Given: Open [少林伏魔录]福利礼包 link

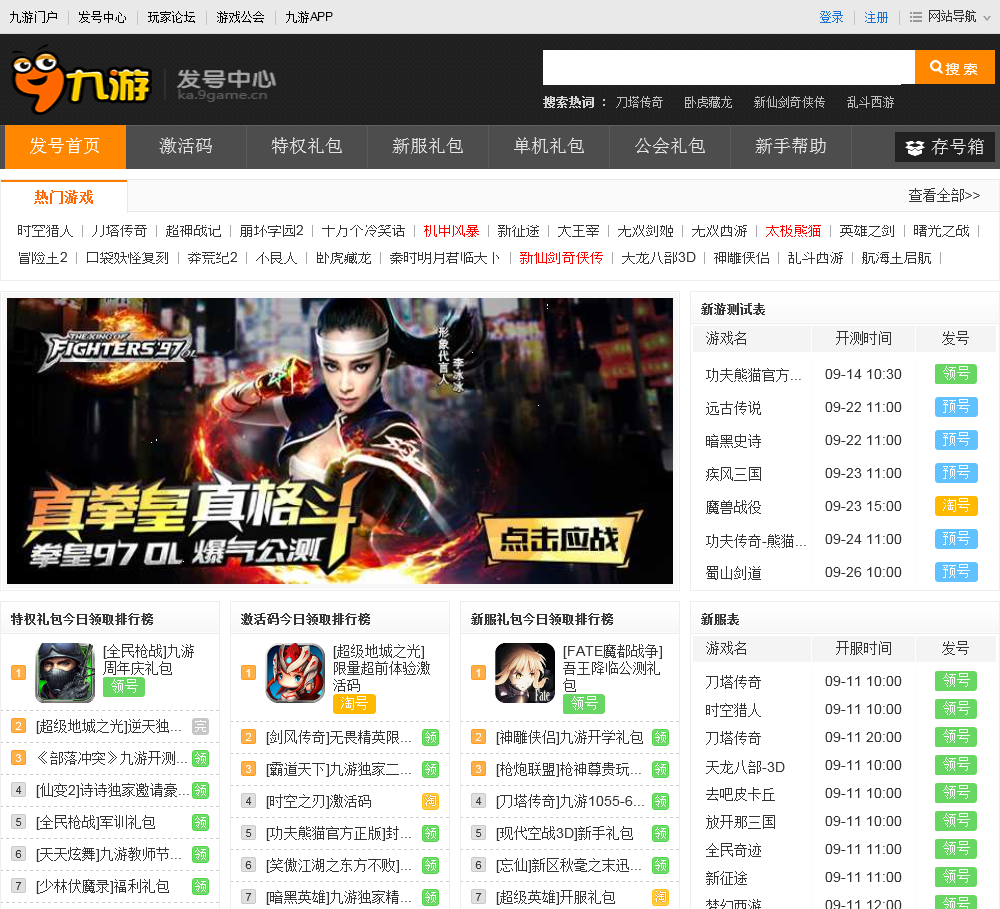Looking at the screenshot, I should pyautogui.click(x=103, y=886).
